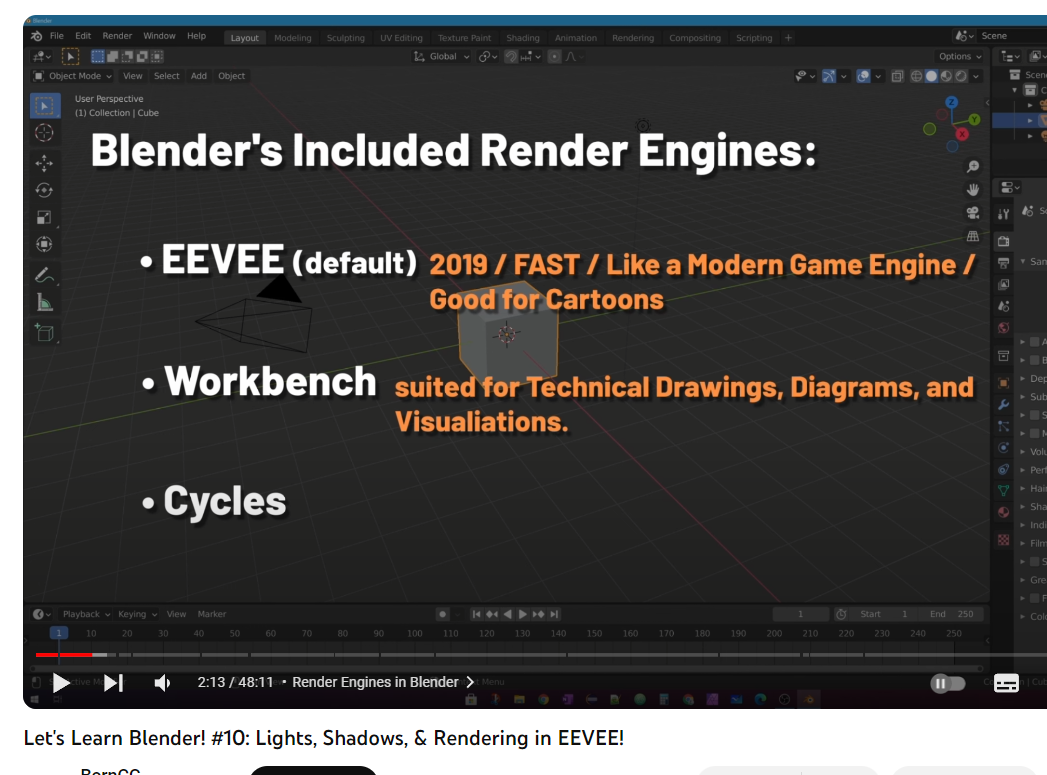The width and height of the screenshot is (1047, 775).
Task: Skip to the next video
Action: click(x=114, y=682)
